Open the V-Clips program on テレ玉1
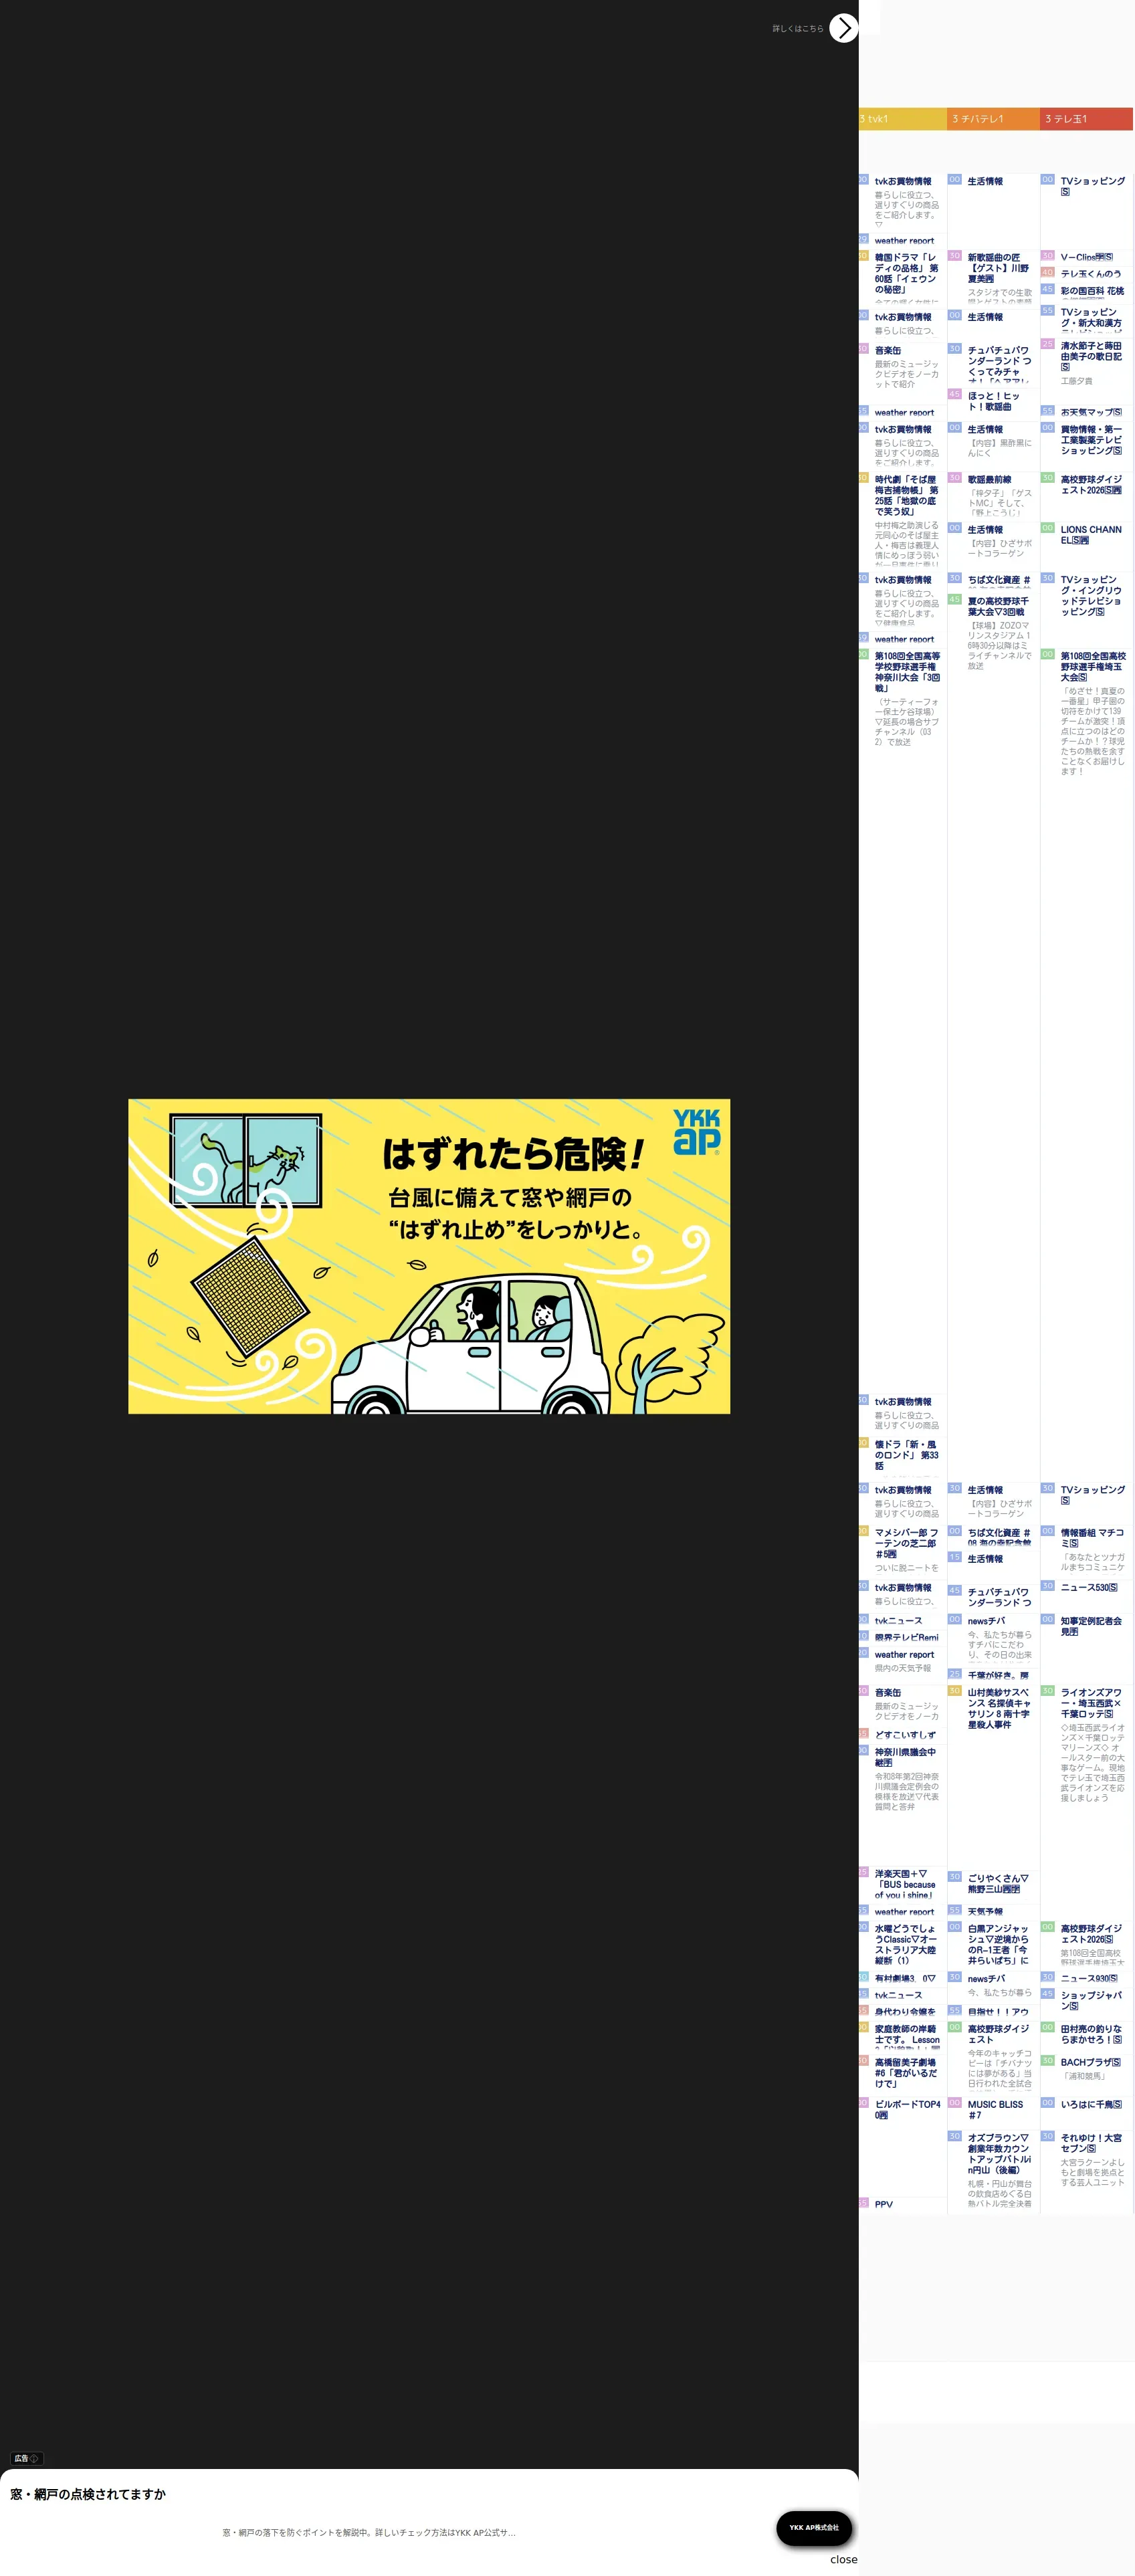 point(1087,257)
